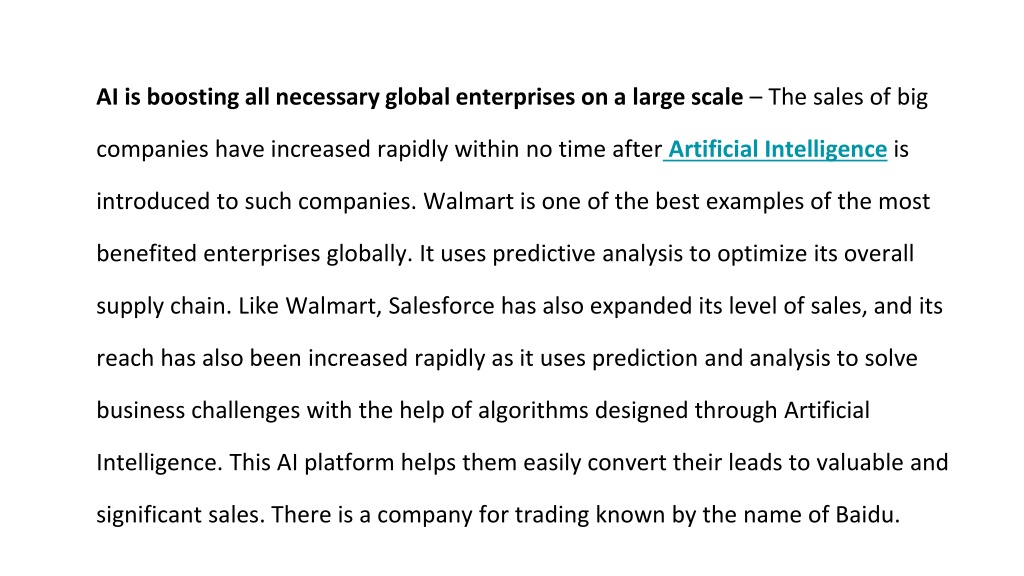Viewport: 1024px width, 576px height.
Task: Click the word trading
Action: pos(552,515)
